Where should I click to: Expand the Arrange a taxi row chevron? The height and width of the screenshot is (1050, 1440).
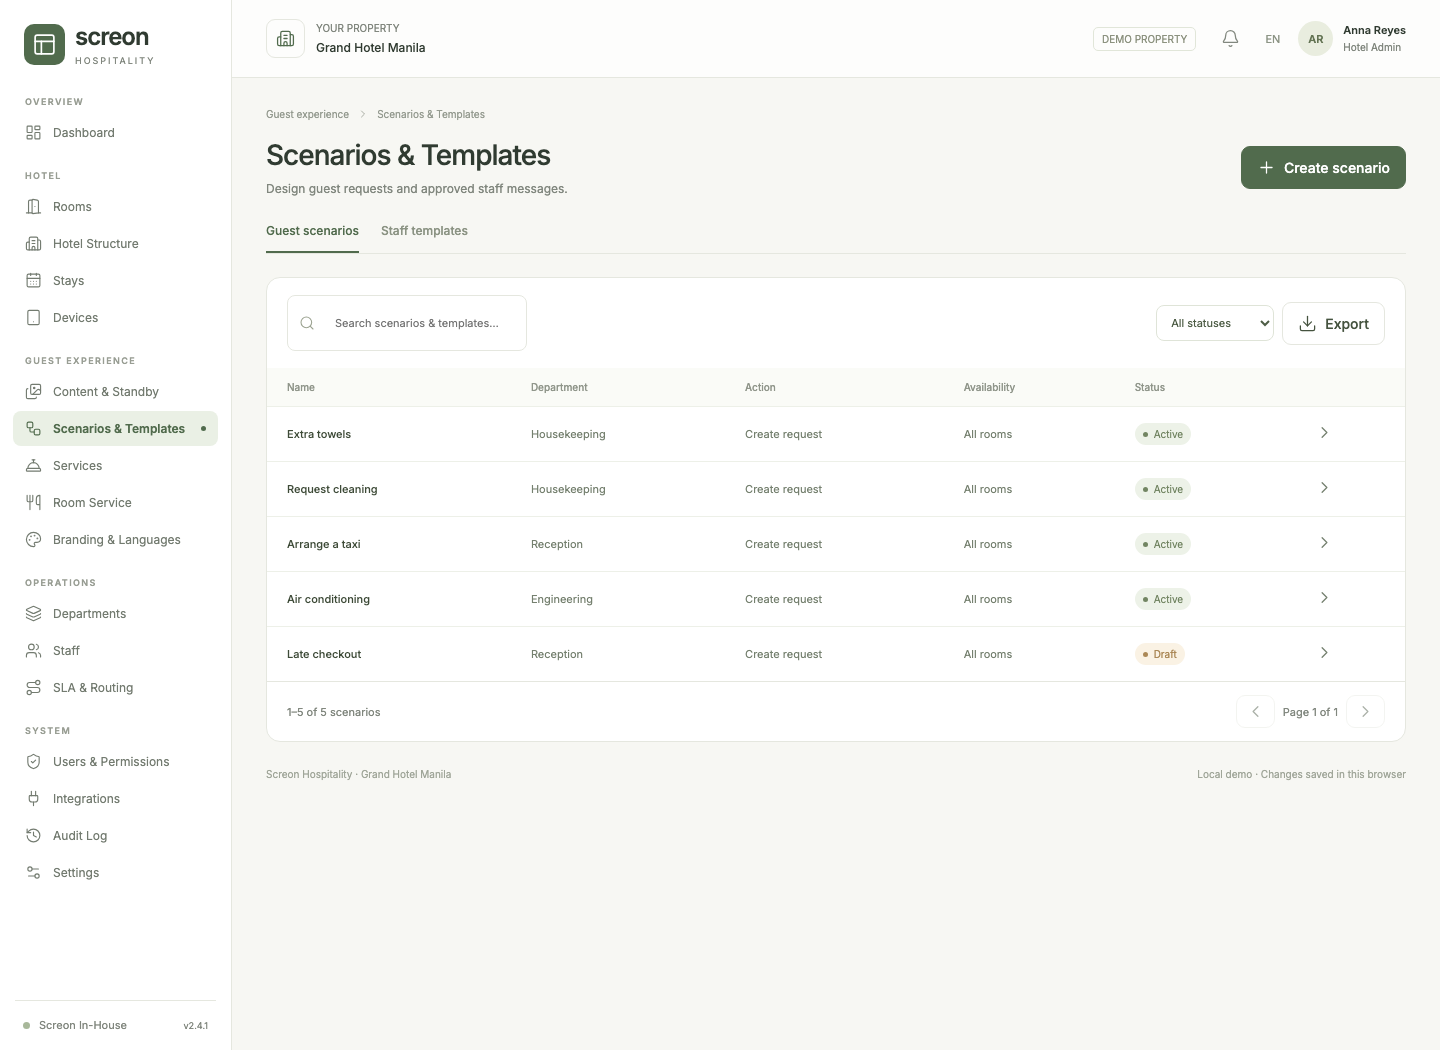[1324, 543]
